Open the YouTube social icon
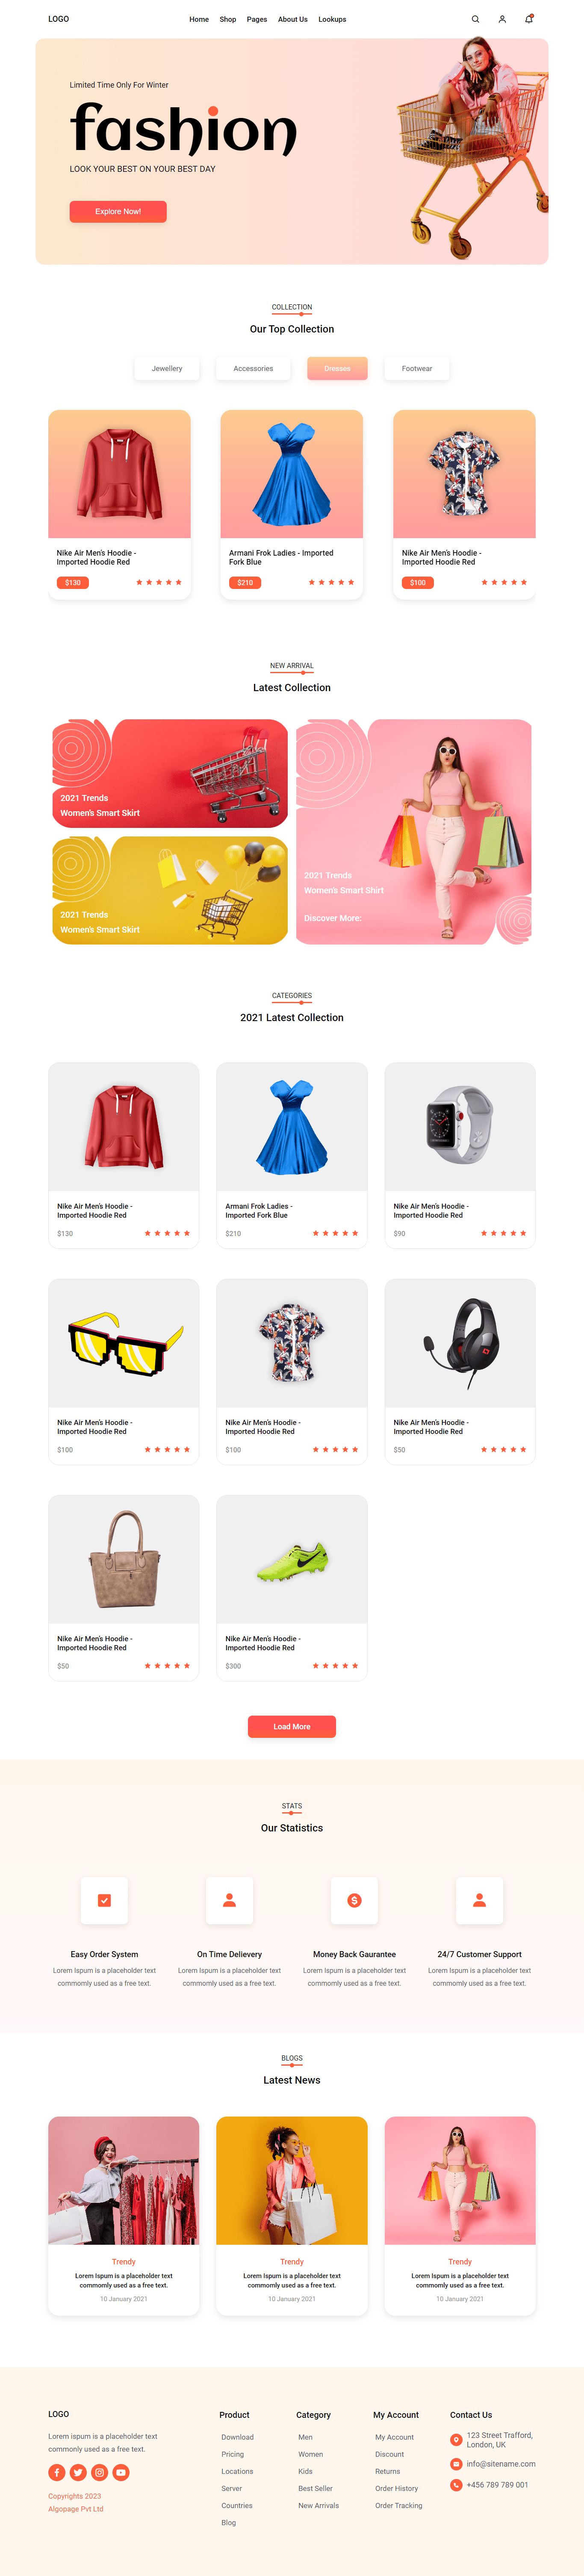 [x=121, y=2472]
